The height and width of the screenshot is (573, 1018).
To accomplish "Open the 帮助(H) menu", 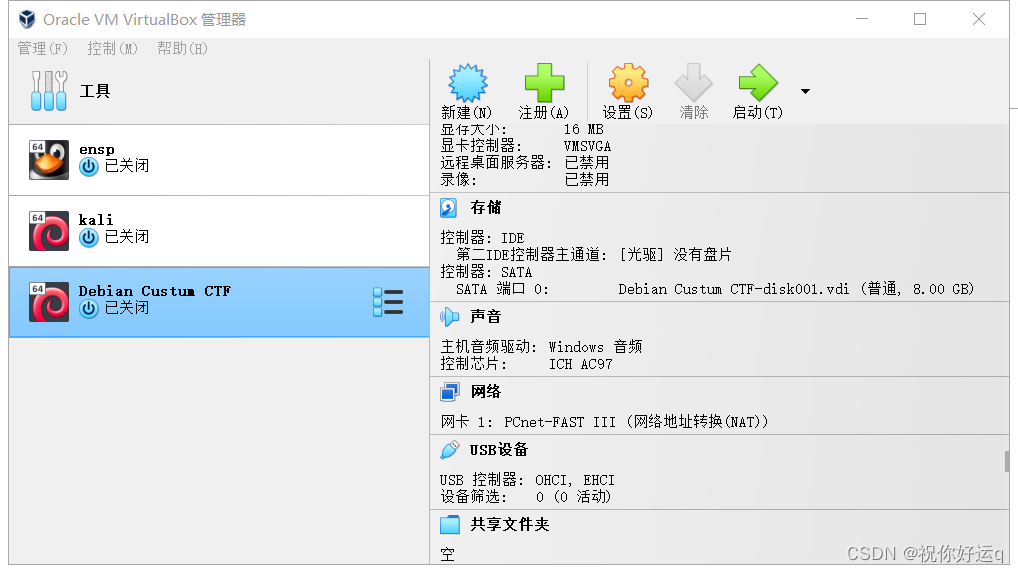I will (x=182, y=49).
